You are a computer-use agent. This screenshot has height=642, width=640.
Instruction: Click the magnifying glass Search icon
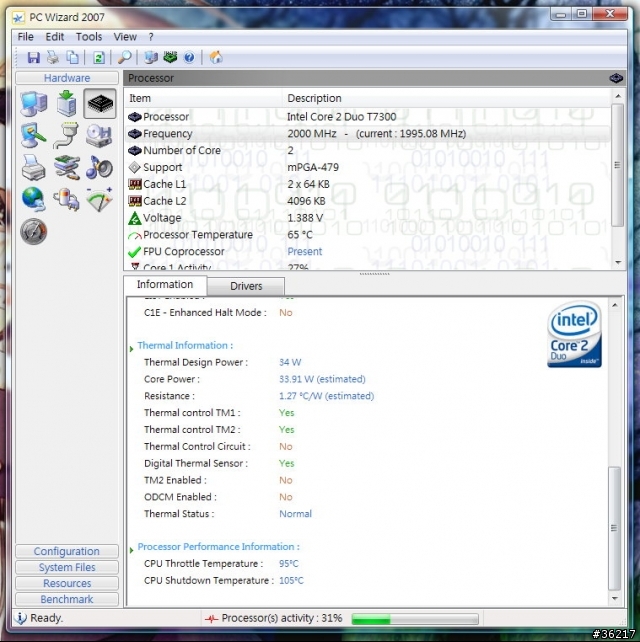click(124, 57)
